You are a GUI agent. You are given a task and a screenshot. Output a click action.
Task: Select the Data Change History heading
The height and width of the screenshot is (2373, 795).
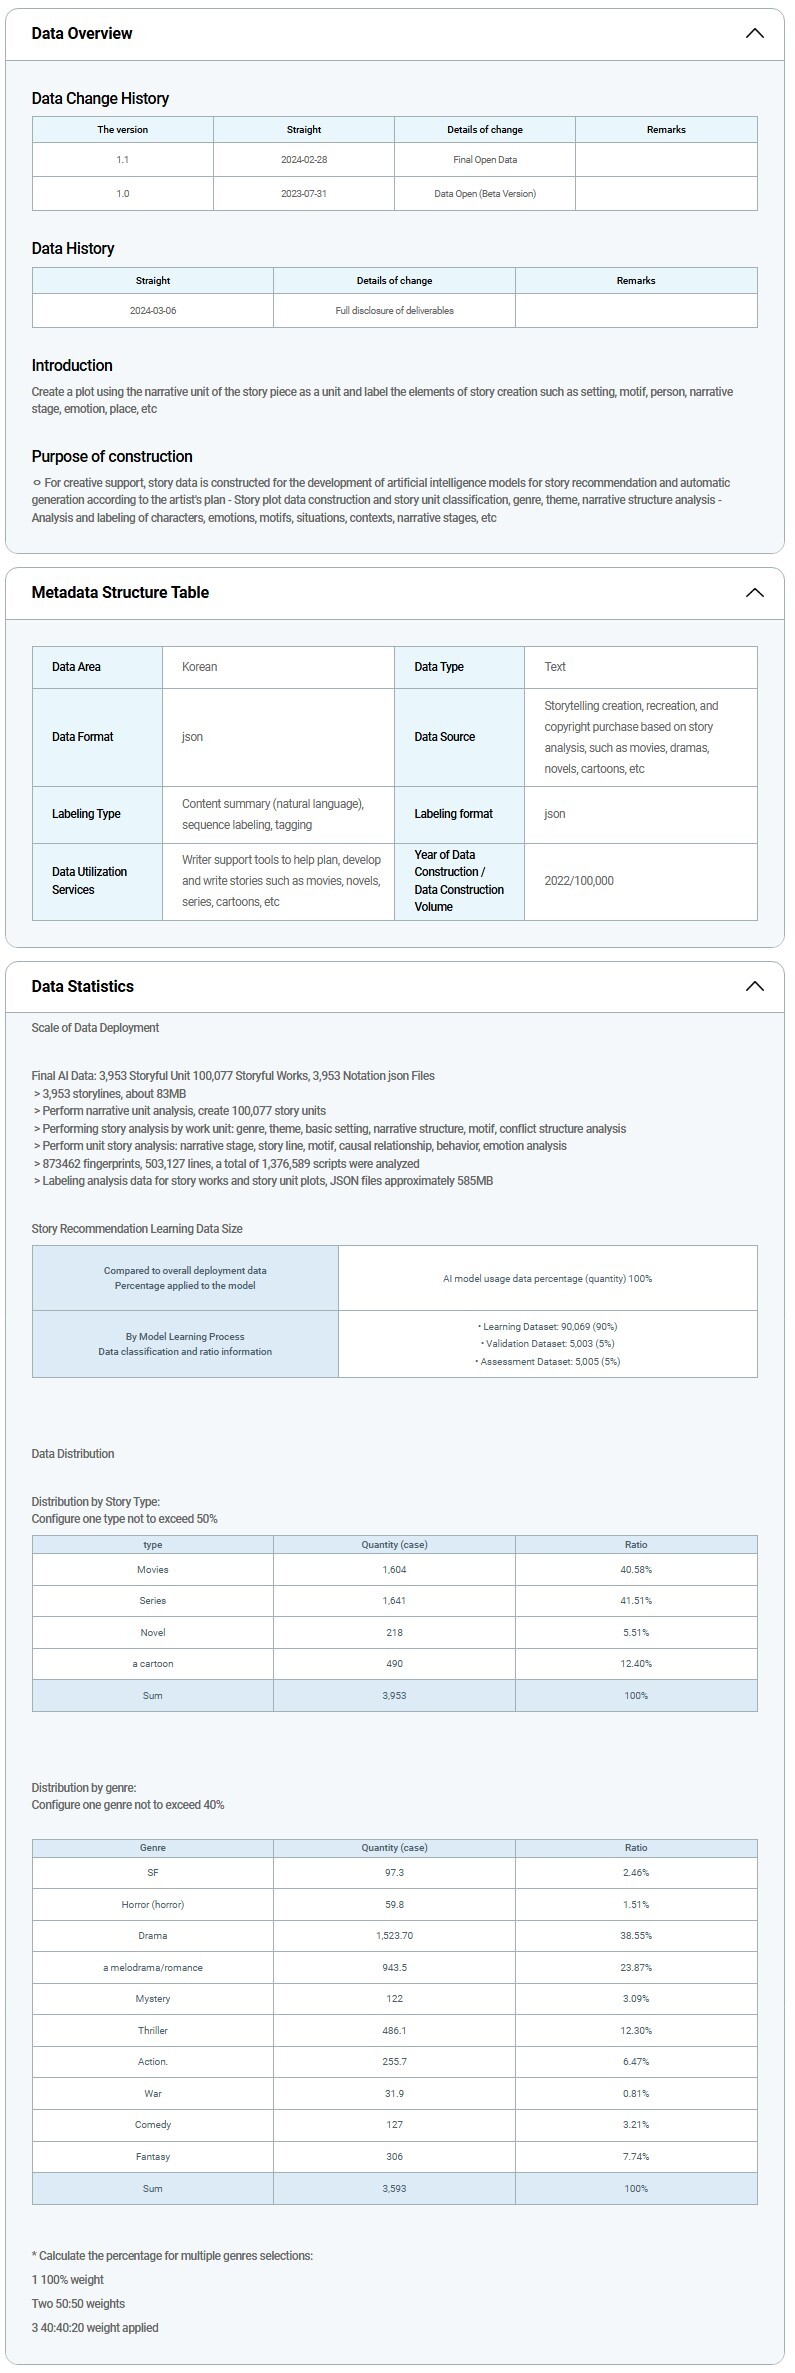click(x=100, y=98)
